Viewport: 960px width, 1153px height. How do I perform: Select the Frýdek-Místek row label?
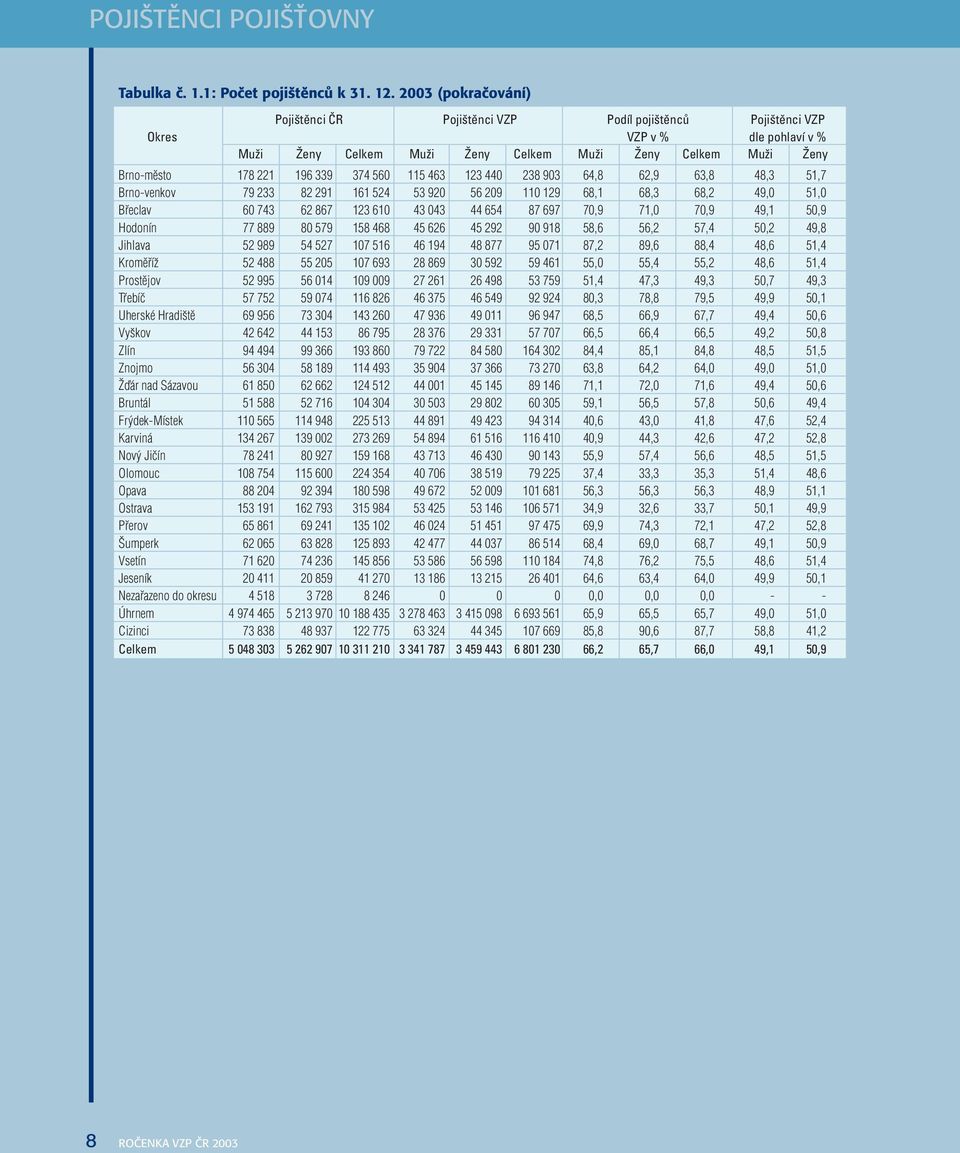(x=151, y=421)
